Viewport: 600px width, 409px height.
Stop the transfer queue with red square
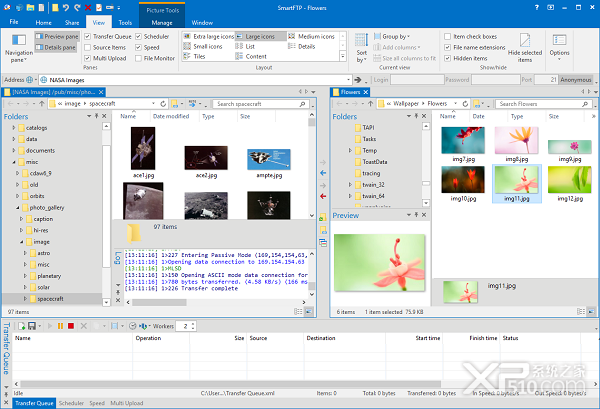pyautogui.click(x=71, y=326)
